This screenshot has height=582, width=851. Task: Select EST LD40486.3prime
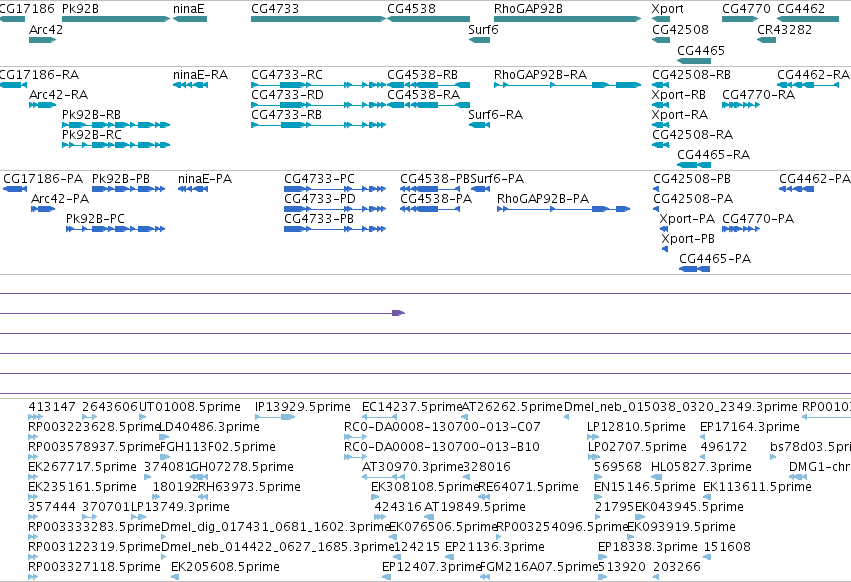coord(164,437)
